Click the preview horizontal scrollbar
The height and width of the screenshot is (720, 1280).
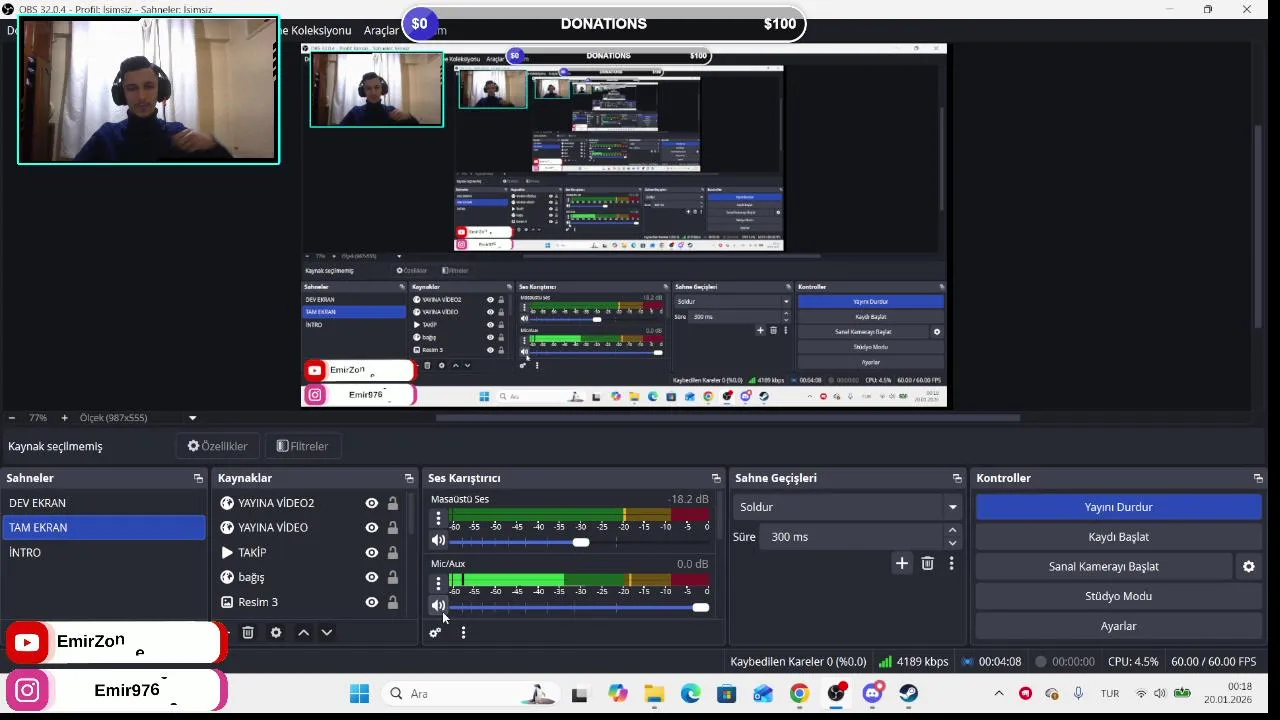click(x=728, y=418)
